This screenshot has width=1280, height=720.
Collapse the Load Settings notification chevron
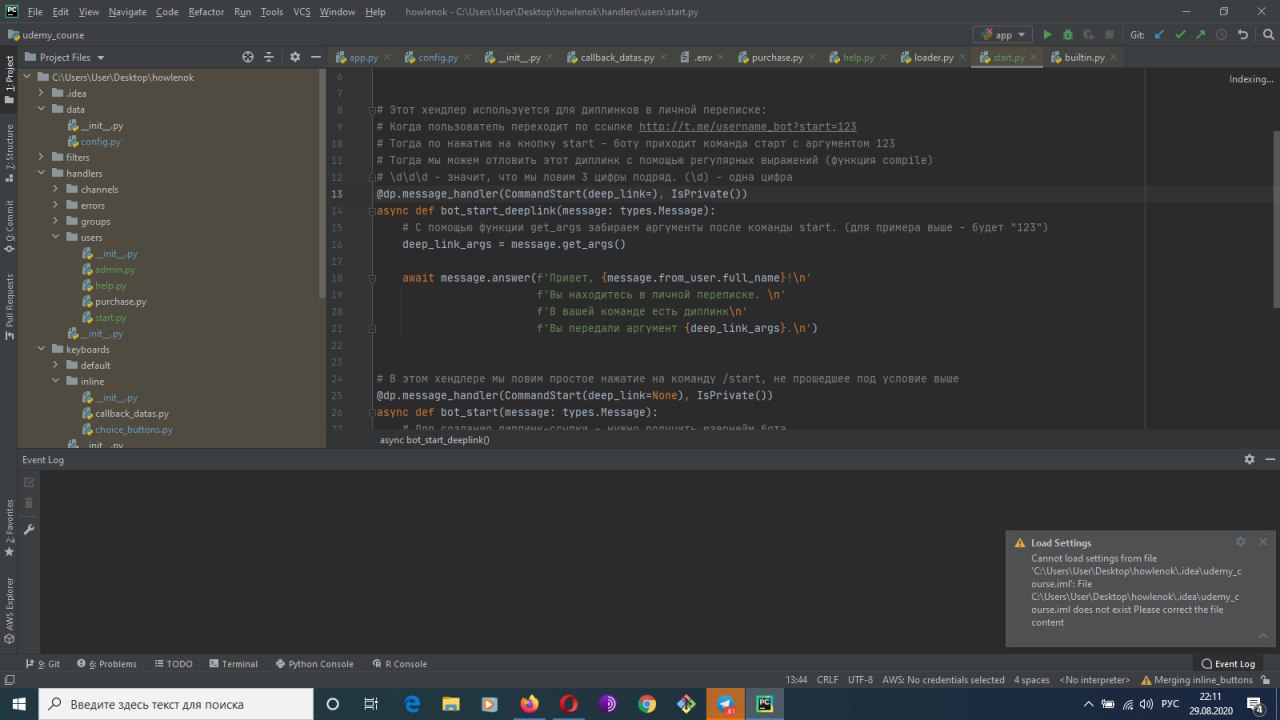tap(1263, 635)
